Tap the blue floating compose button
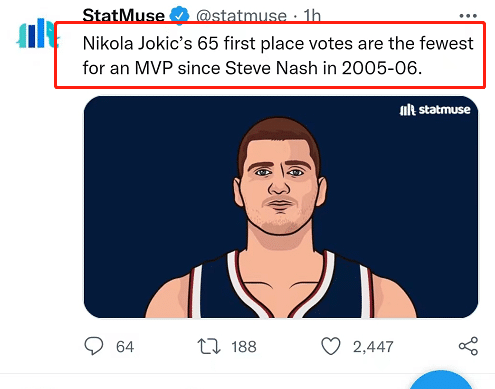This screenshot has height=389, width=495. click(441, 380)
